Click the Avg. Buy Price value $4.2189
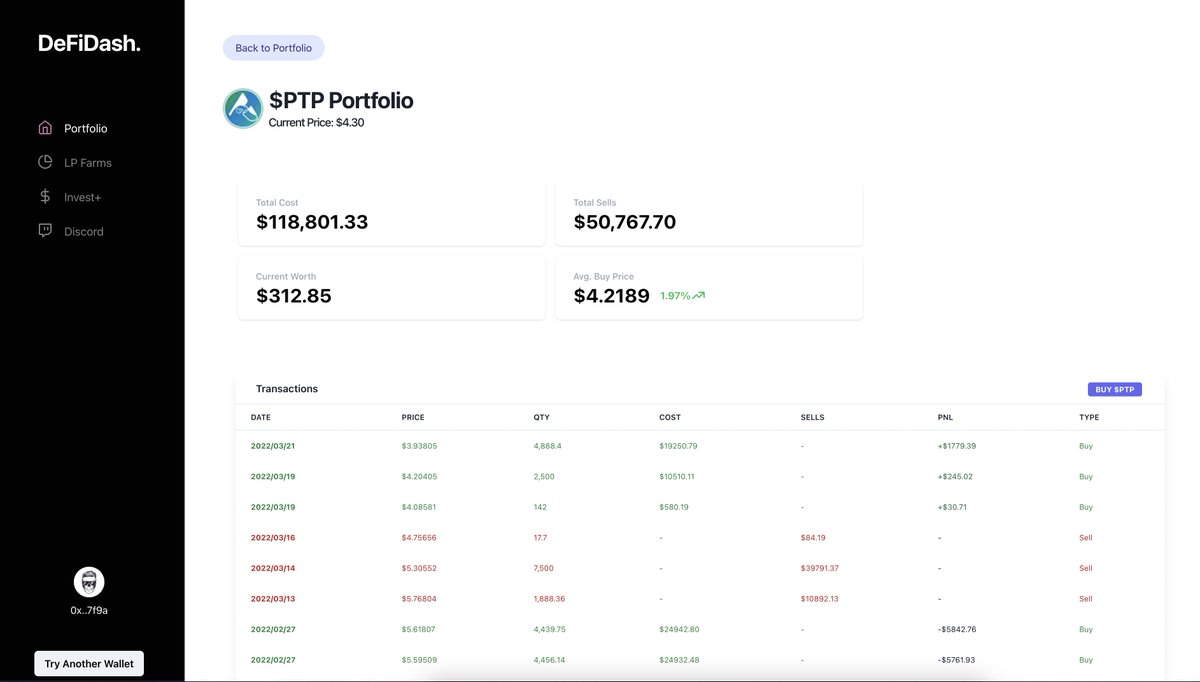This screenshot has width=1200, height=682. (x=611, y=296)
